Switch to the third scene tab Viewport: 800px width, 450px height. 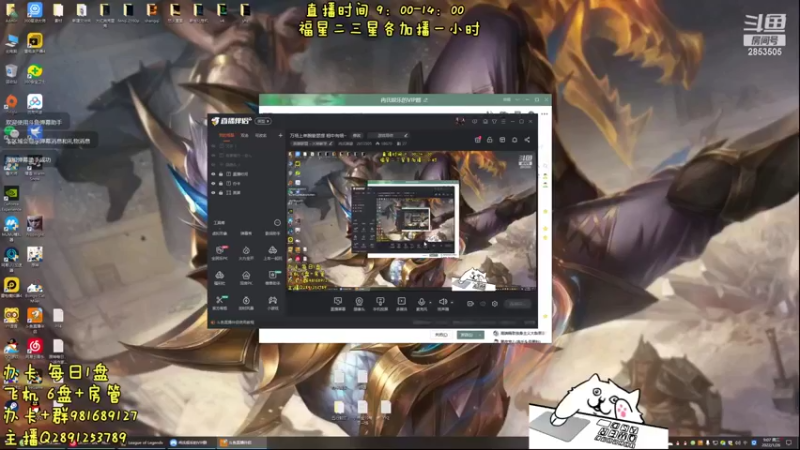pos(261,135)
